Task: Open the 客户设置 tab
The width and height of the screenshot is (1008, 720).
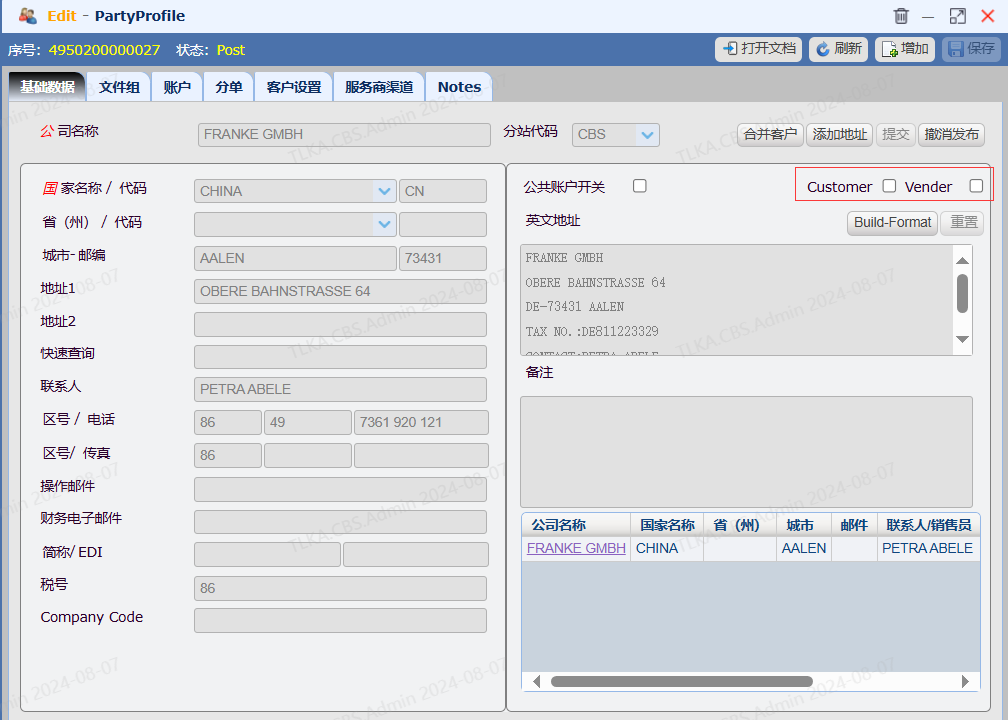Action: (x=294, y=87)
